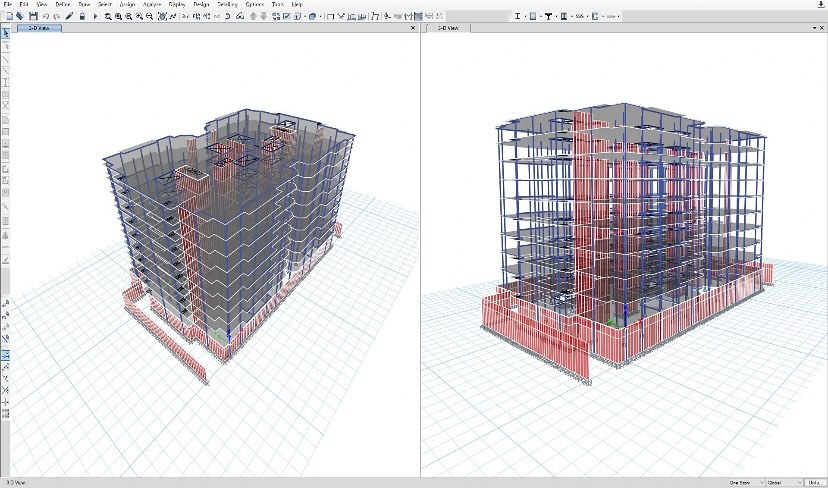Toggle the highlighted snap option in left toolbar
The height and width of the screenshot is (488, 828).
point(6,355)
